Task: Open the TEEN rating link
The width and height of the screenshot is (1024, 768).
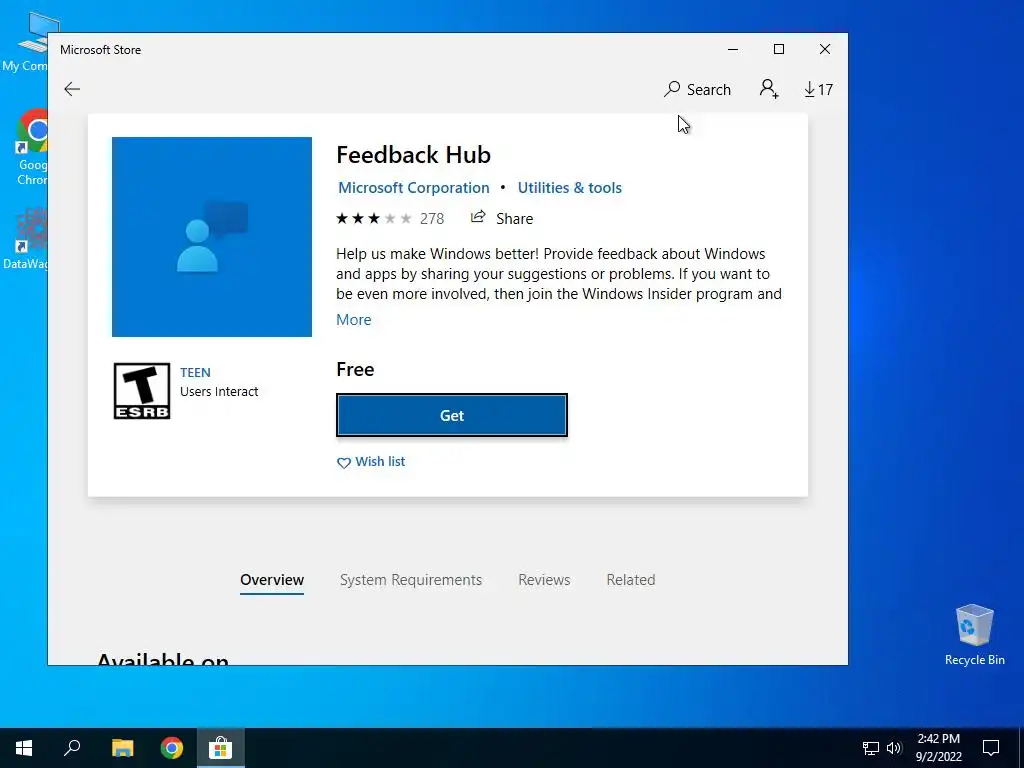Action: [195, 372]
